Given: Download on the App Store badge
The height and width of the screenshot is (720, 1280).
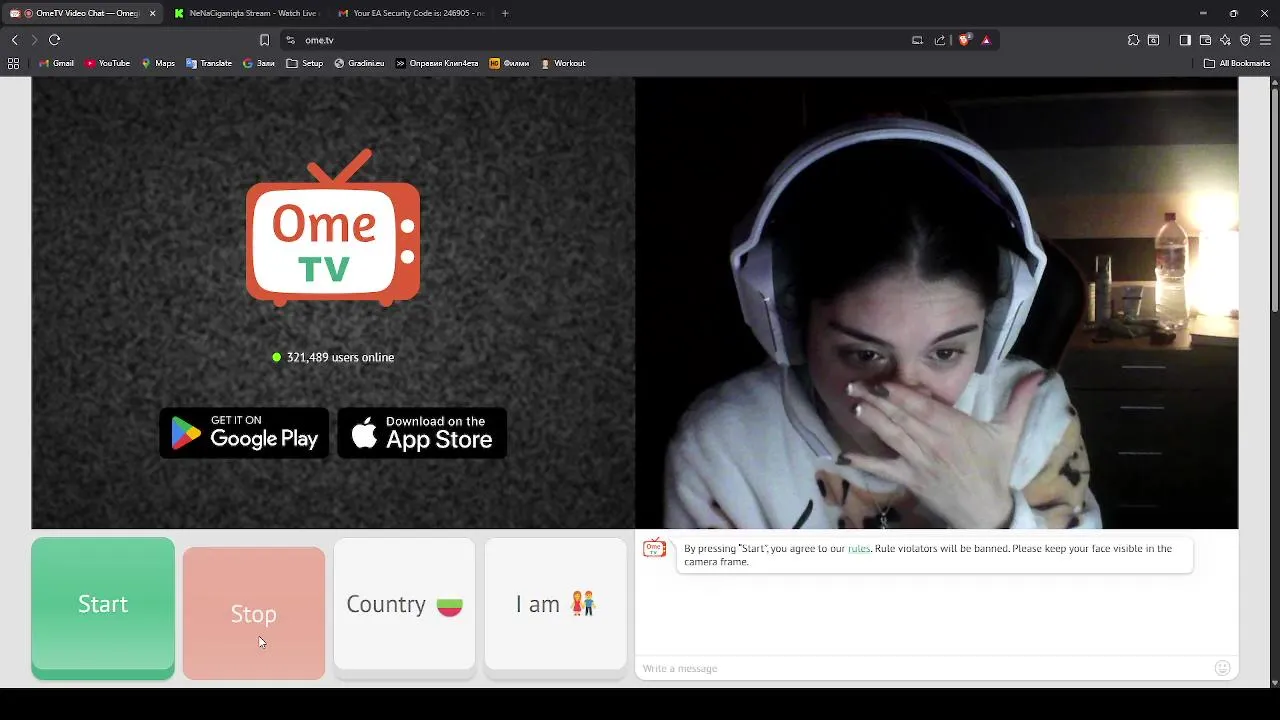Looking at the screenshot, I should coord(422,433).
